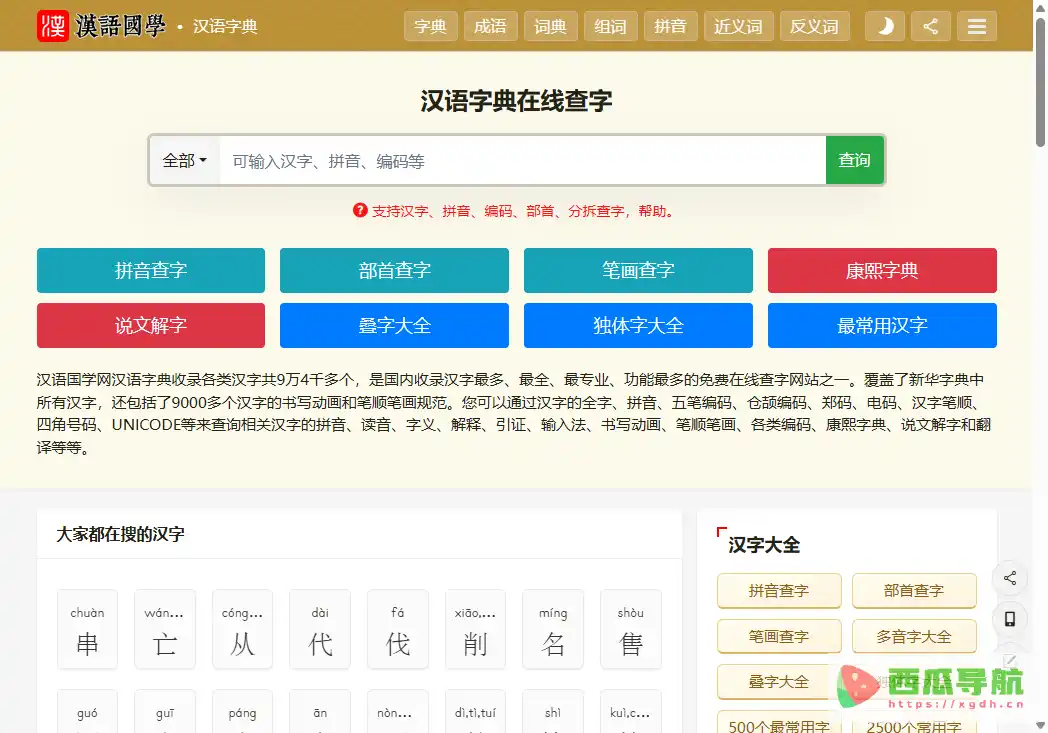Image resolution: width=1048 pixels, height=733 pixels.
Task: Focus the character search input field
Action: click(x=523, y=160)
